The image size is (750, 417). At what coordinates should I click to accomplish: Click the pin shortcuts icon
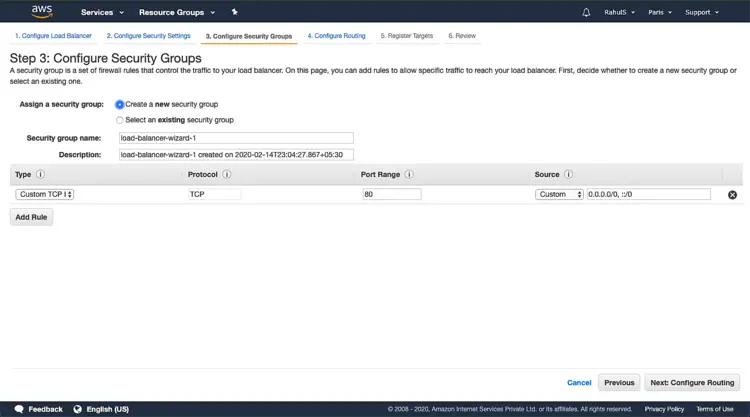(234, 12)
